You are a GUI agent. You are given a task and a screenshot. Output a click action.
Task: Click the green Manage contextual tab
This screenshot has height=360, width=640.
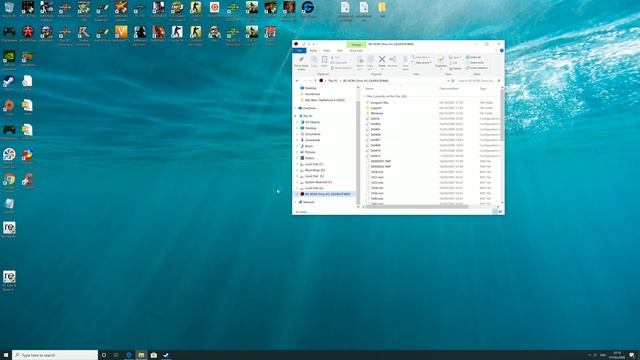pyautogui.click(x=356, y=44)
